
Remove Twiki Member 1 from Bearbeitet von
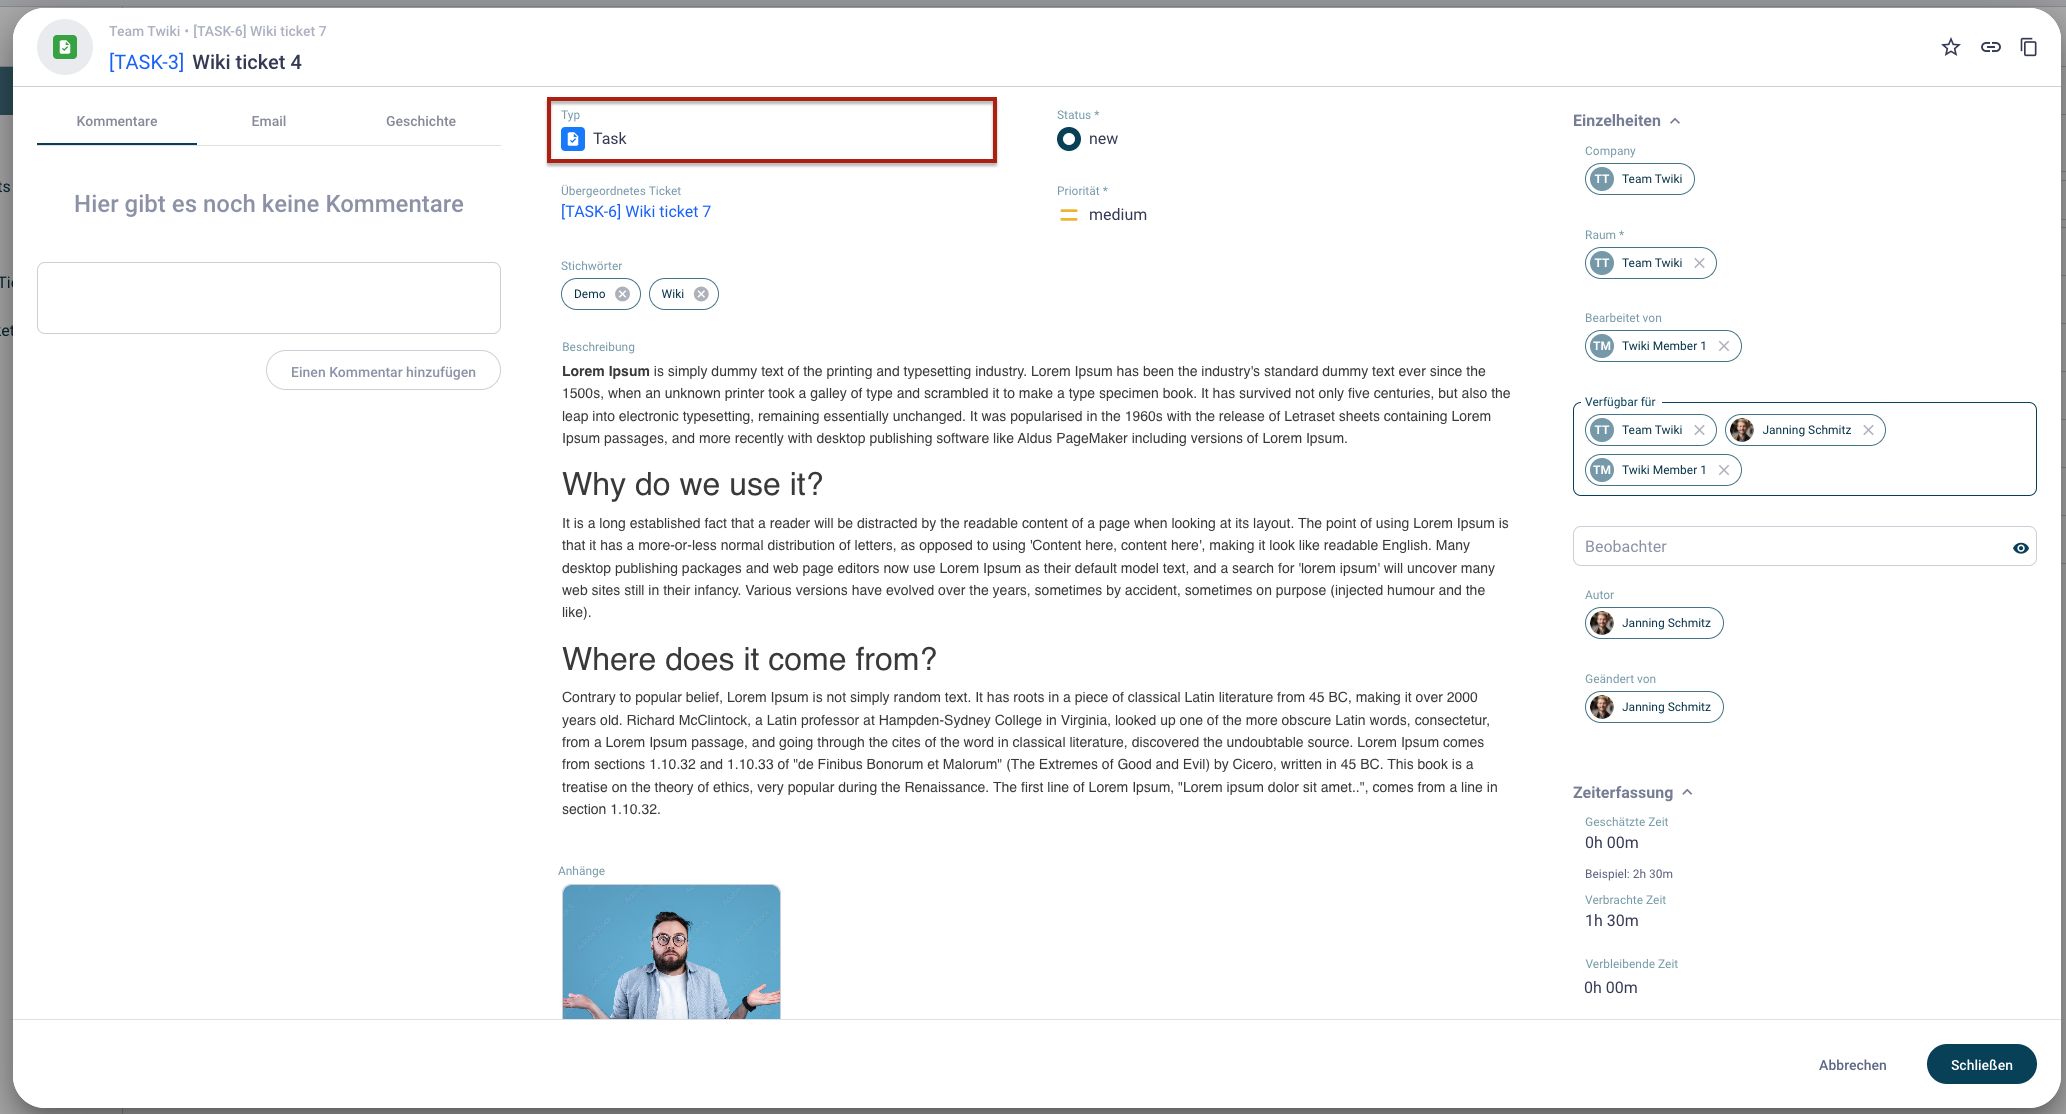click(x=1724, y=346)
